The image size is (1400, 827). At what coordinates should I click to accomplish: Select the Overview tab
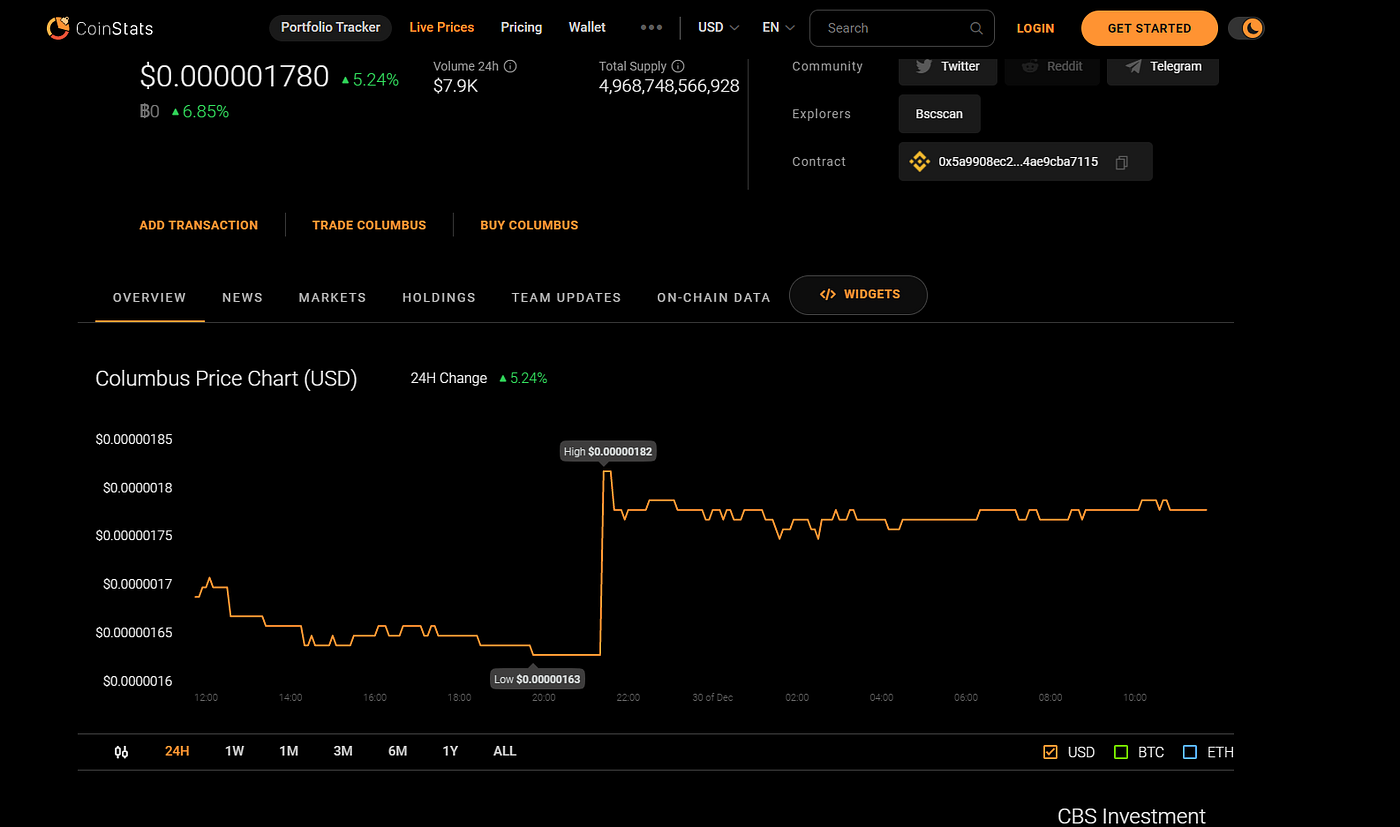pyautogui.click(x=150, y=298)
